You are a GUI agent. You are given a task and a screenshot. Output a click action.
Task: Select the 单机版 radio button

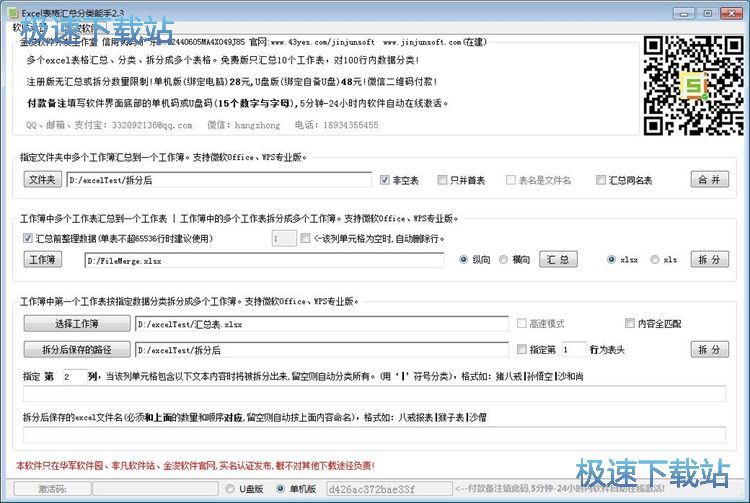pos(280,489)
